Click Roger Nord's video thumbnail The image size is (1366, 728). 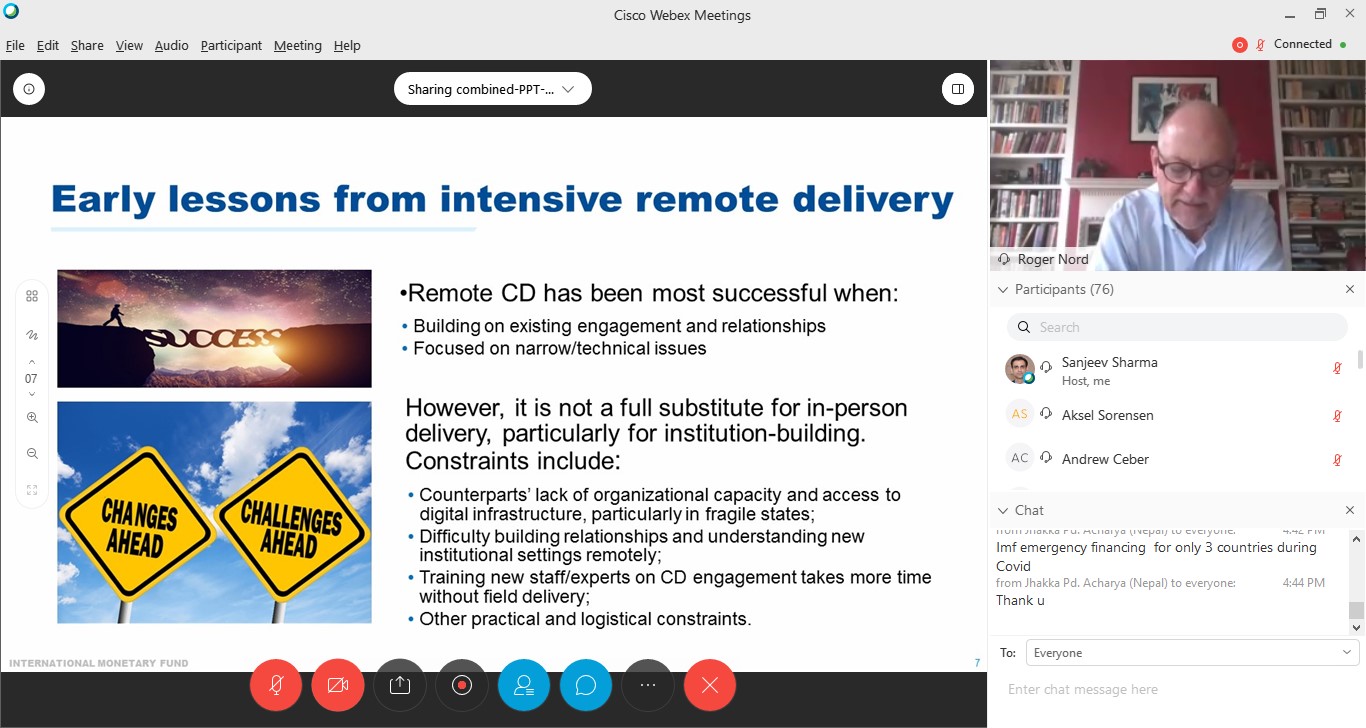1177,165
